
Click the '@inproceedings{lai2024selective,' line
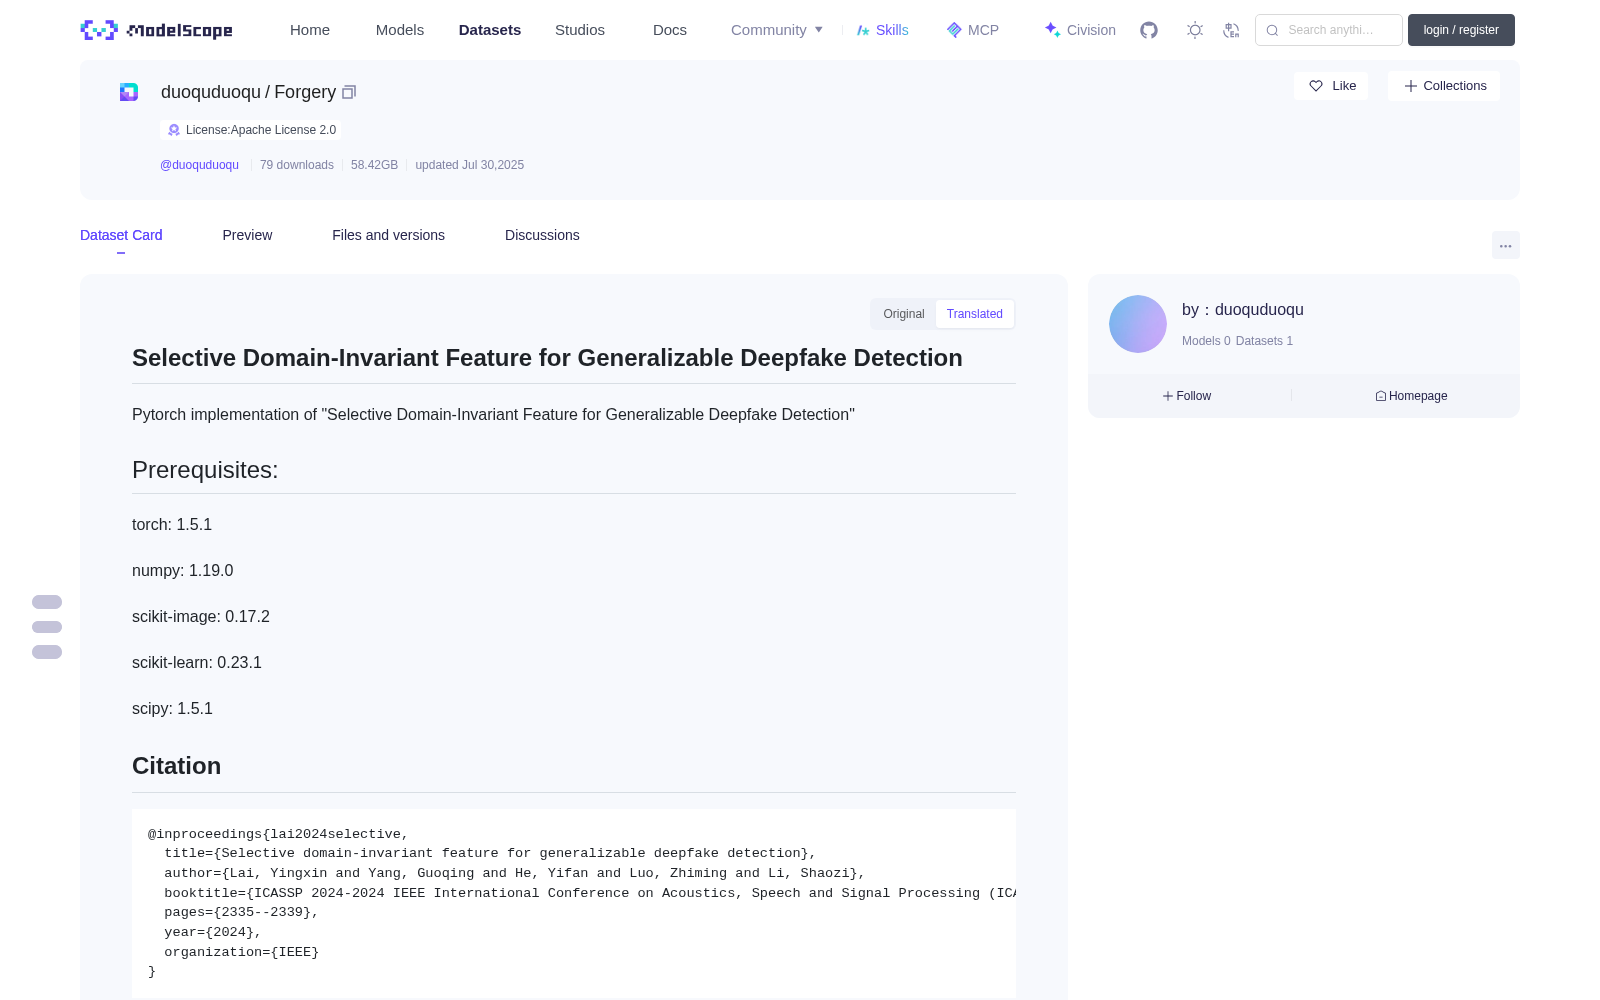pos(278,834)
